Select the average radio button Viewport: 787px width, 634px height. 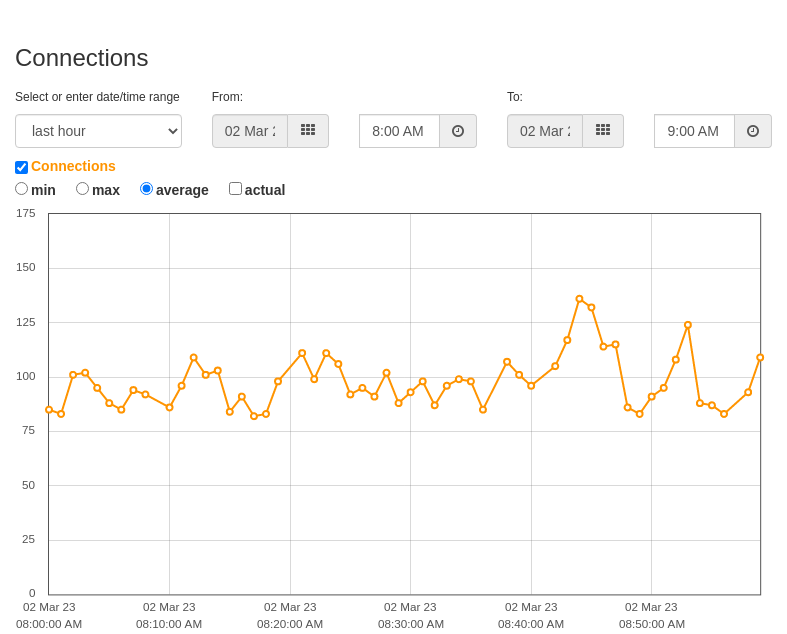point(146,189)
